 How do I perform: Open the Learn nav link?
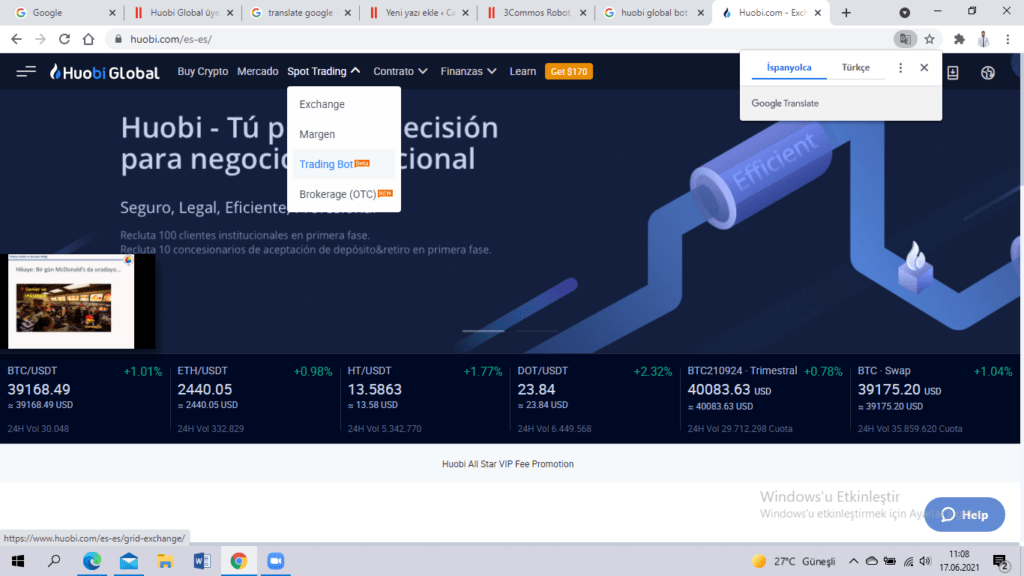522,71
